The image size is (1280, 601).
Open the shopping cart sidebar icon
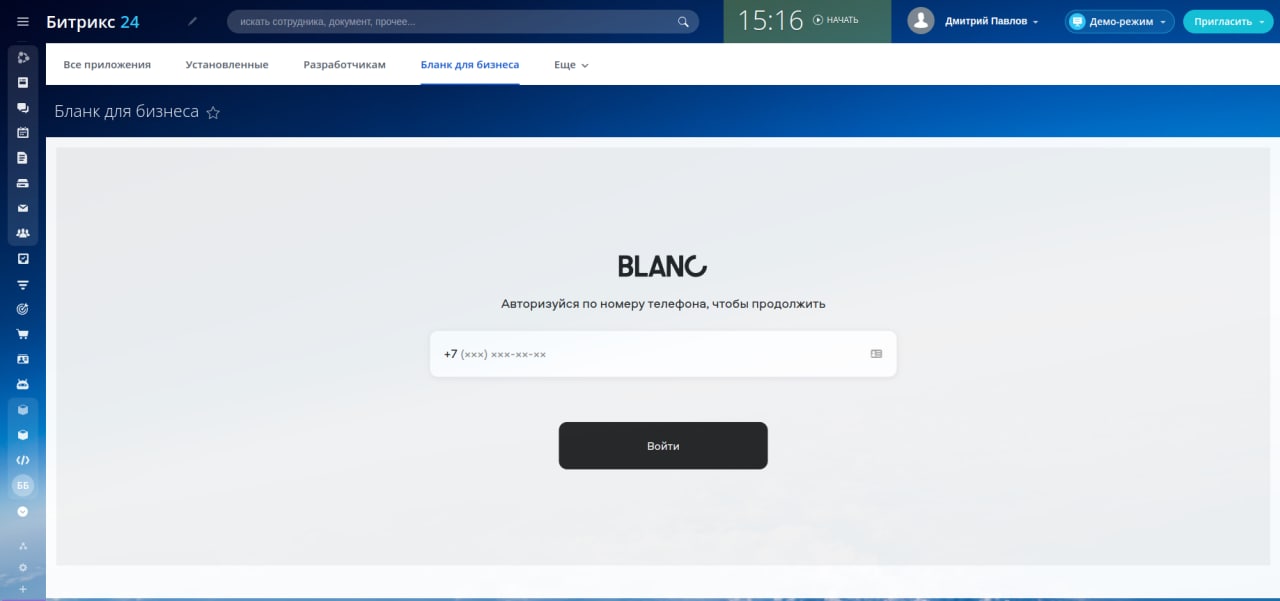[x=23, y=334]
